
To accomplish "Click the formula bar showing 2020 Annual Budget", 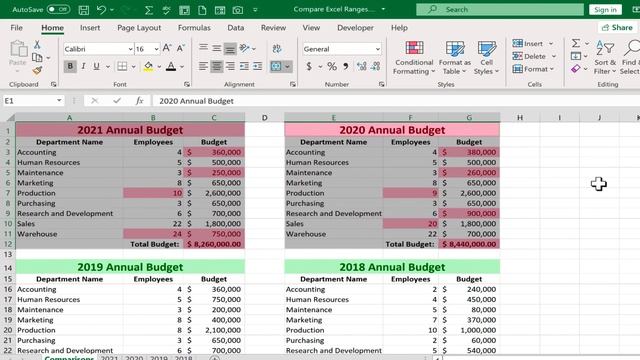I will 395,101.
